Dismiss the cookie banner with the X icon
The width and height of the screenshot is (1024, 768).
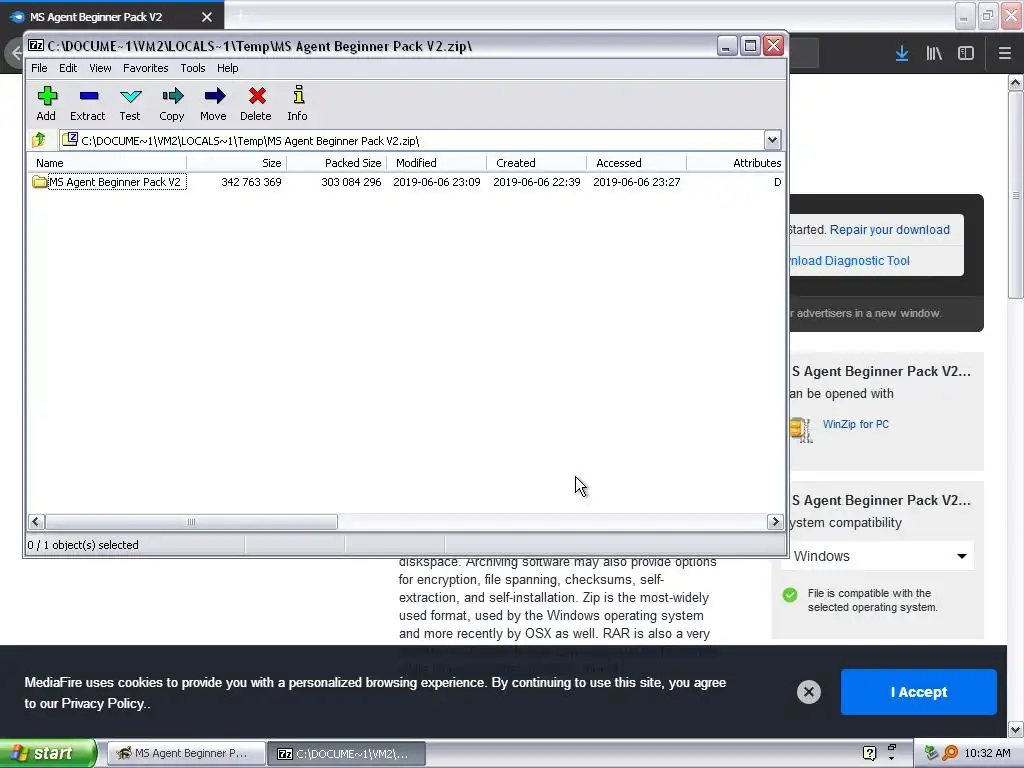pyautogui.click(x=808, y=692)
